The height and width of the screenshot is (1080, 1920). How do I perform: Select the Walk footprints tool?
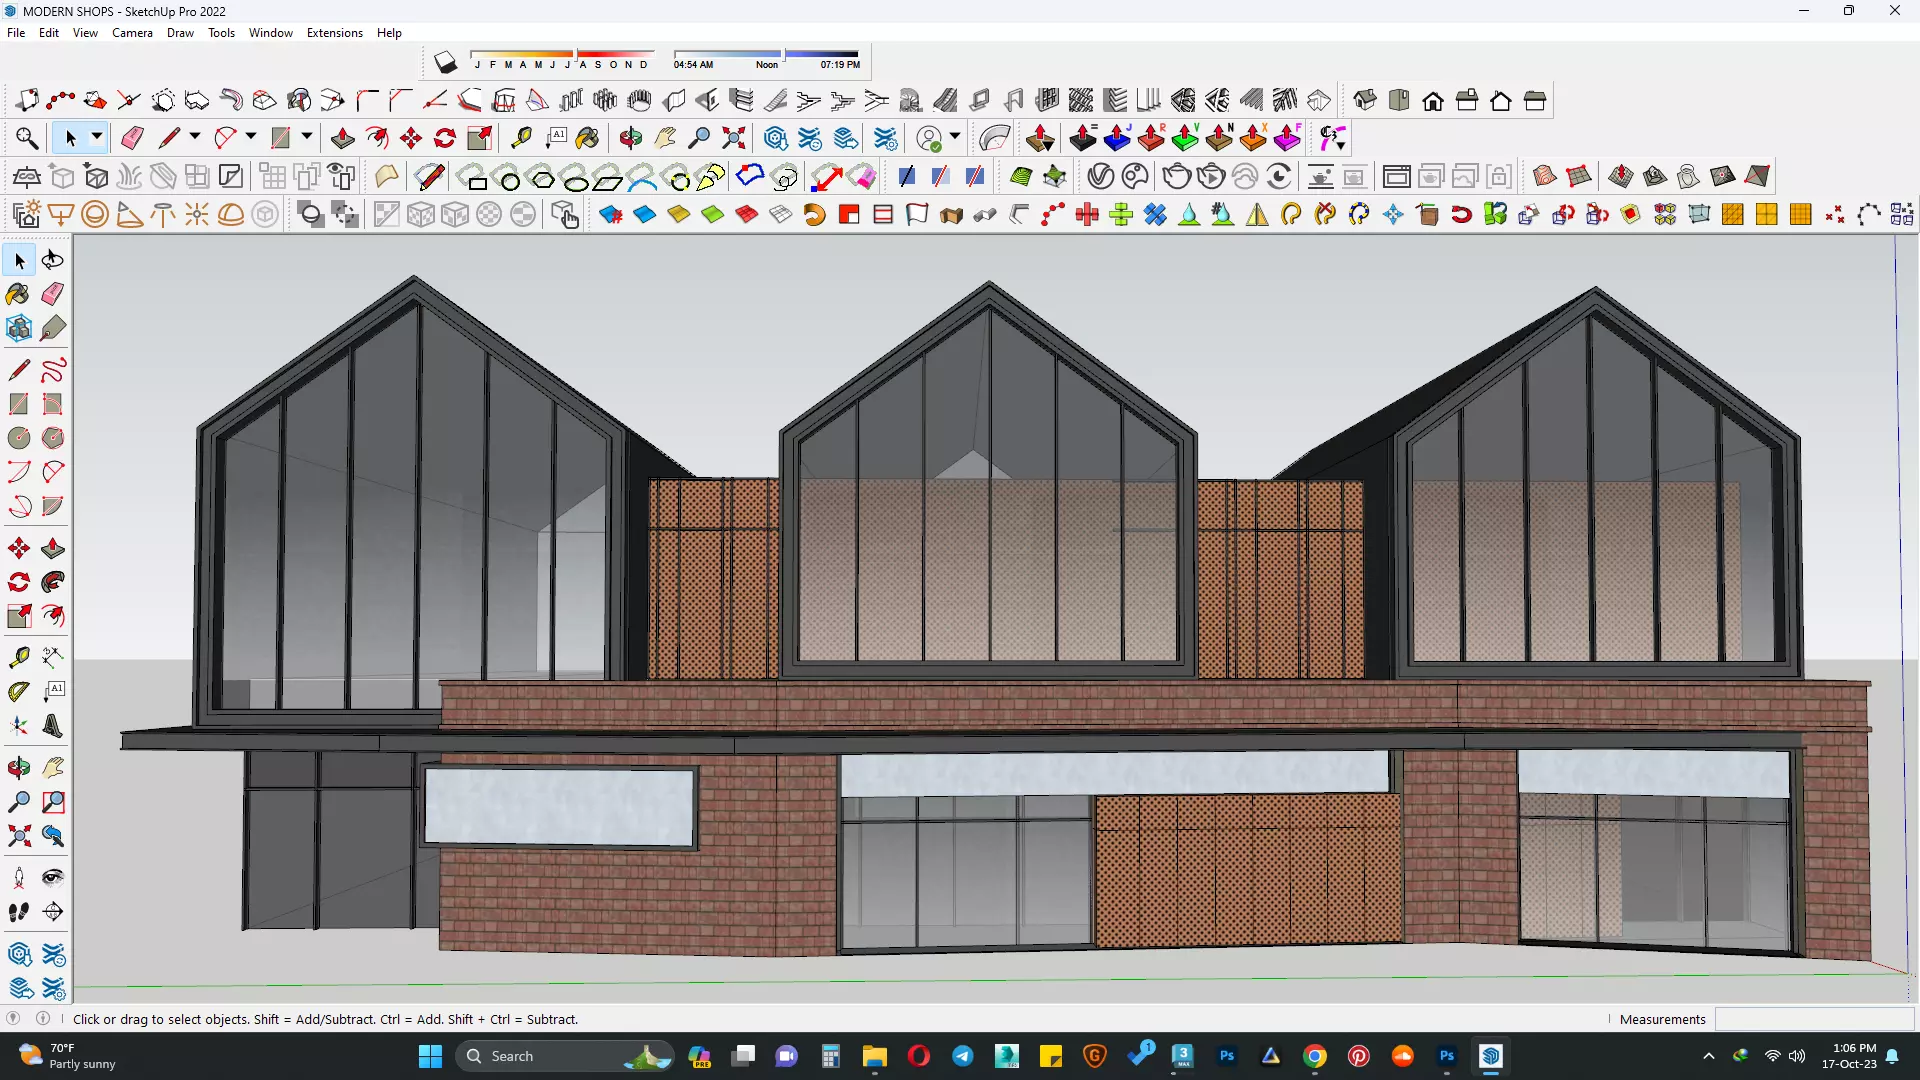[19, 912]
